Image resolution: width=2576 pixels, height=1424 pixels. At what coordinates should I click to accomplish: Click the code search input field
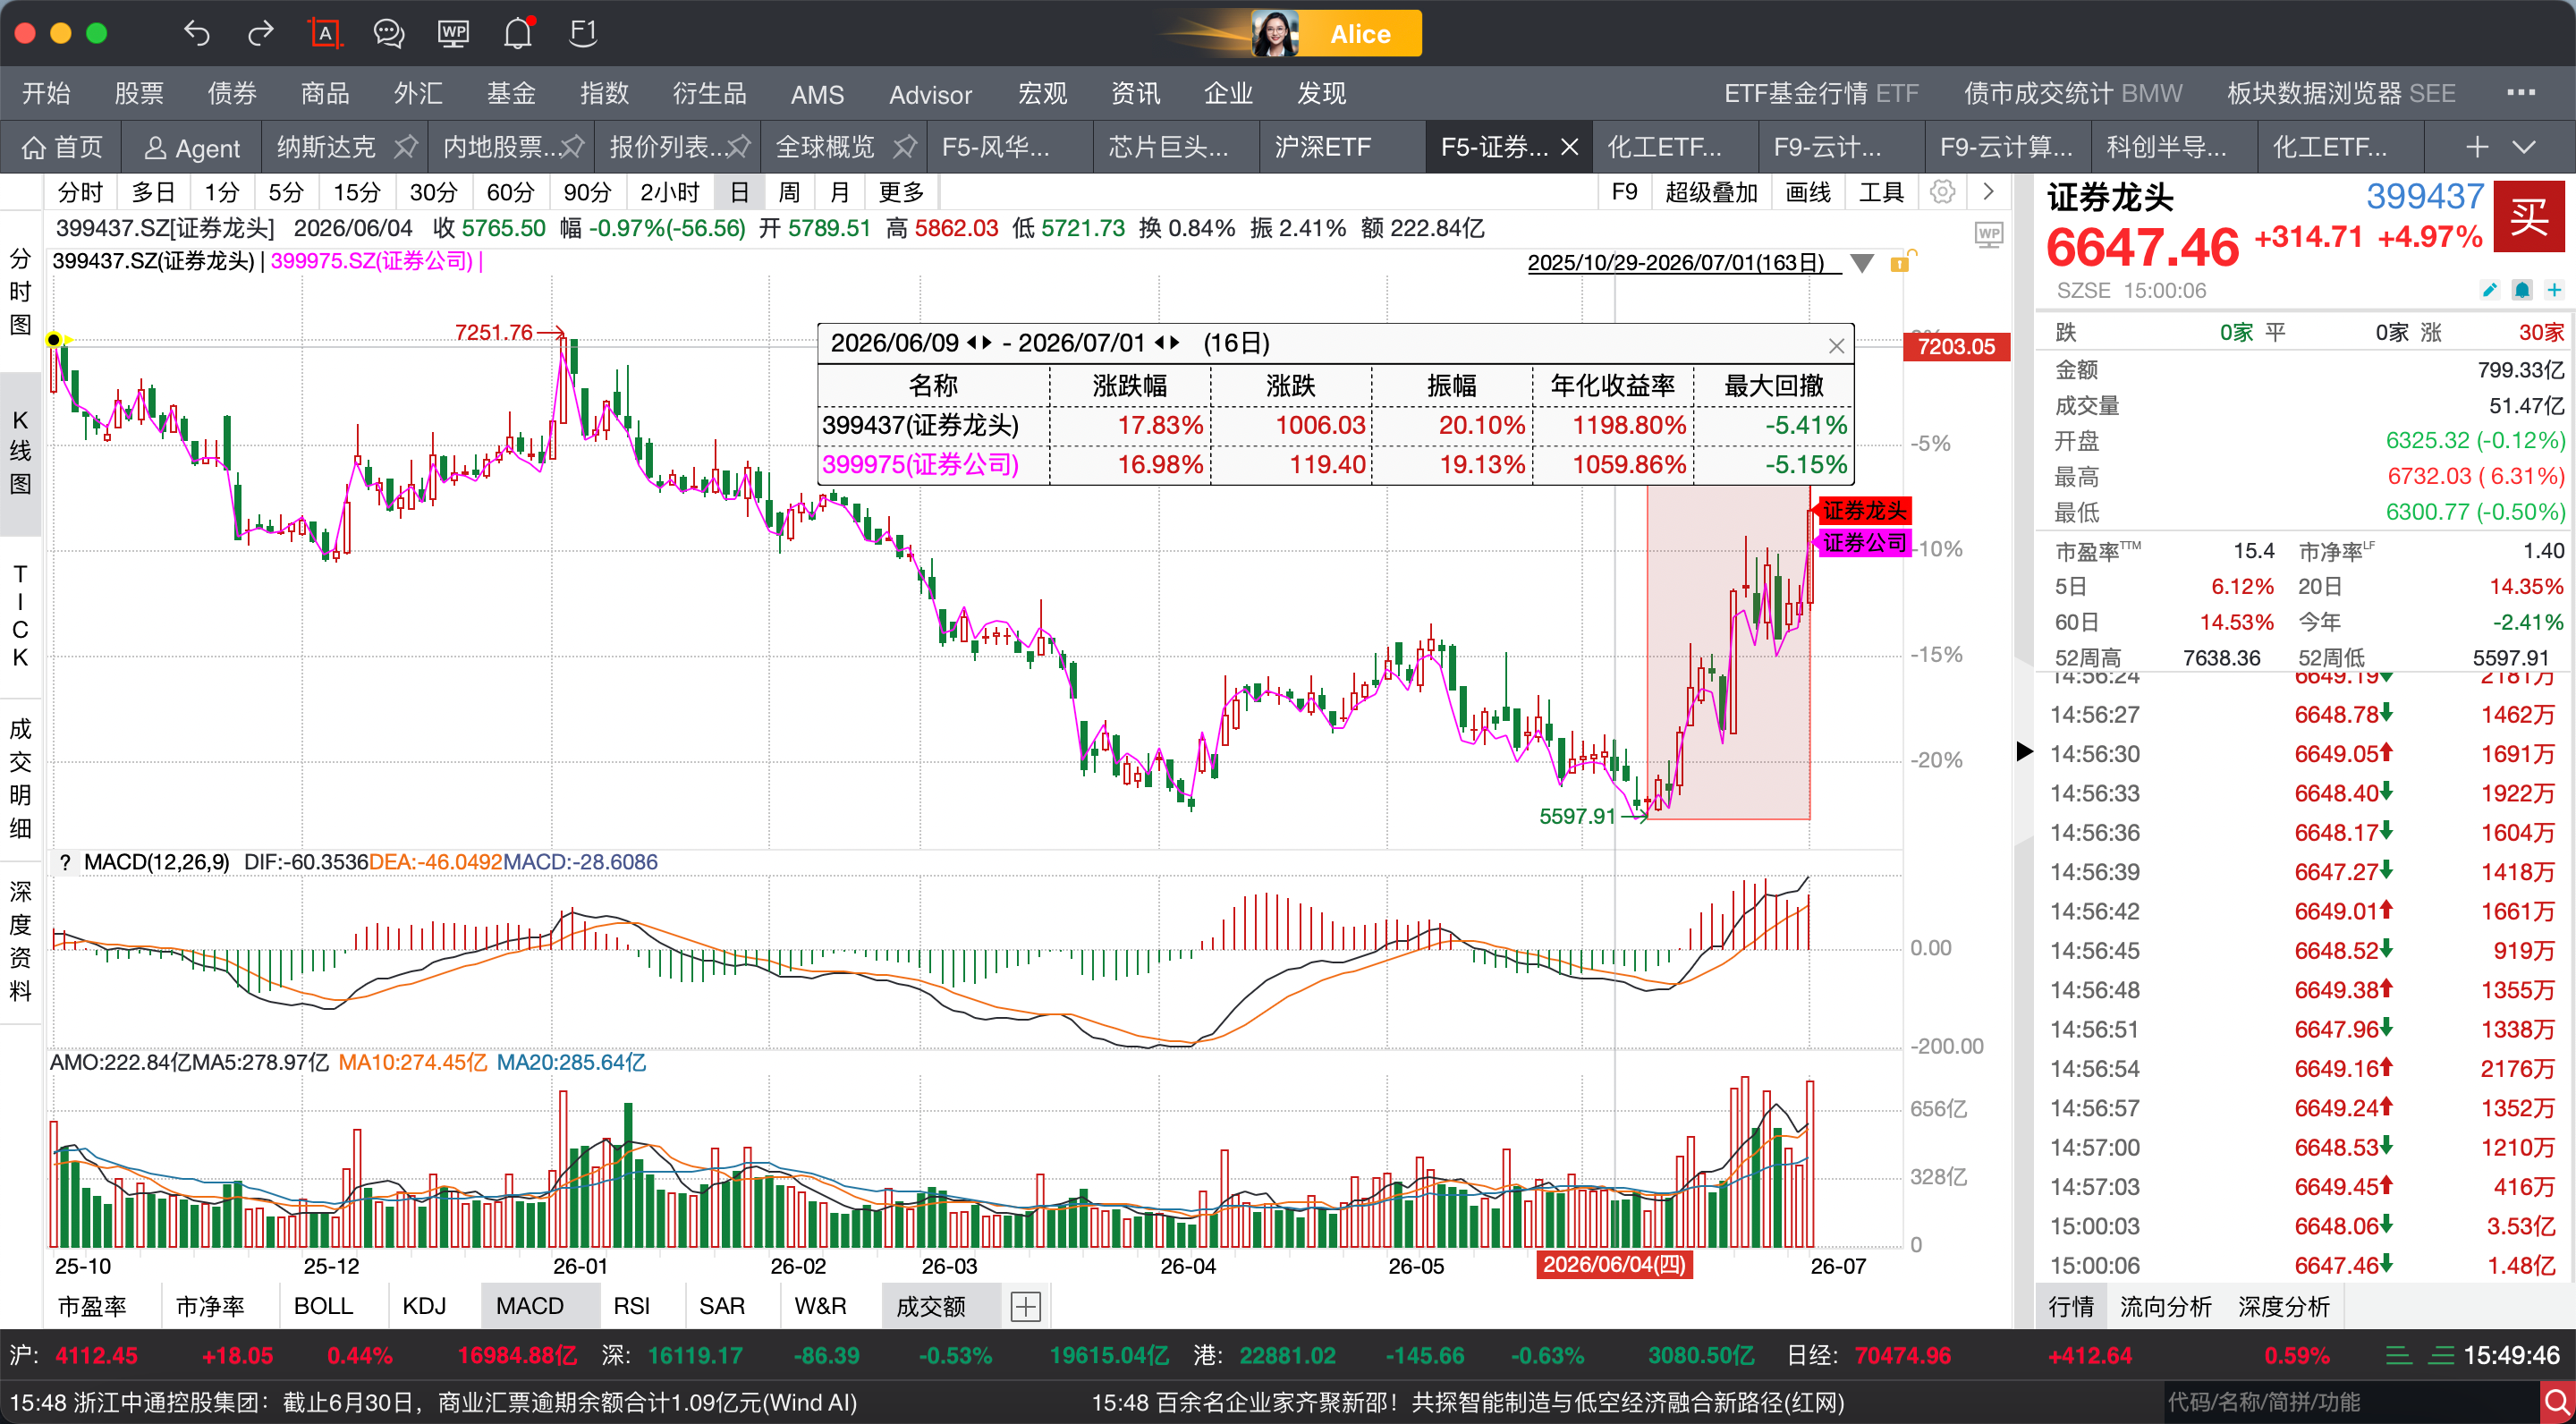(x=2350, y=1402)
